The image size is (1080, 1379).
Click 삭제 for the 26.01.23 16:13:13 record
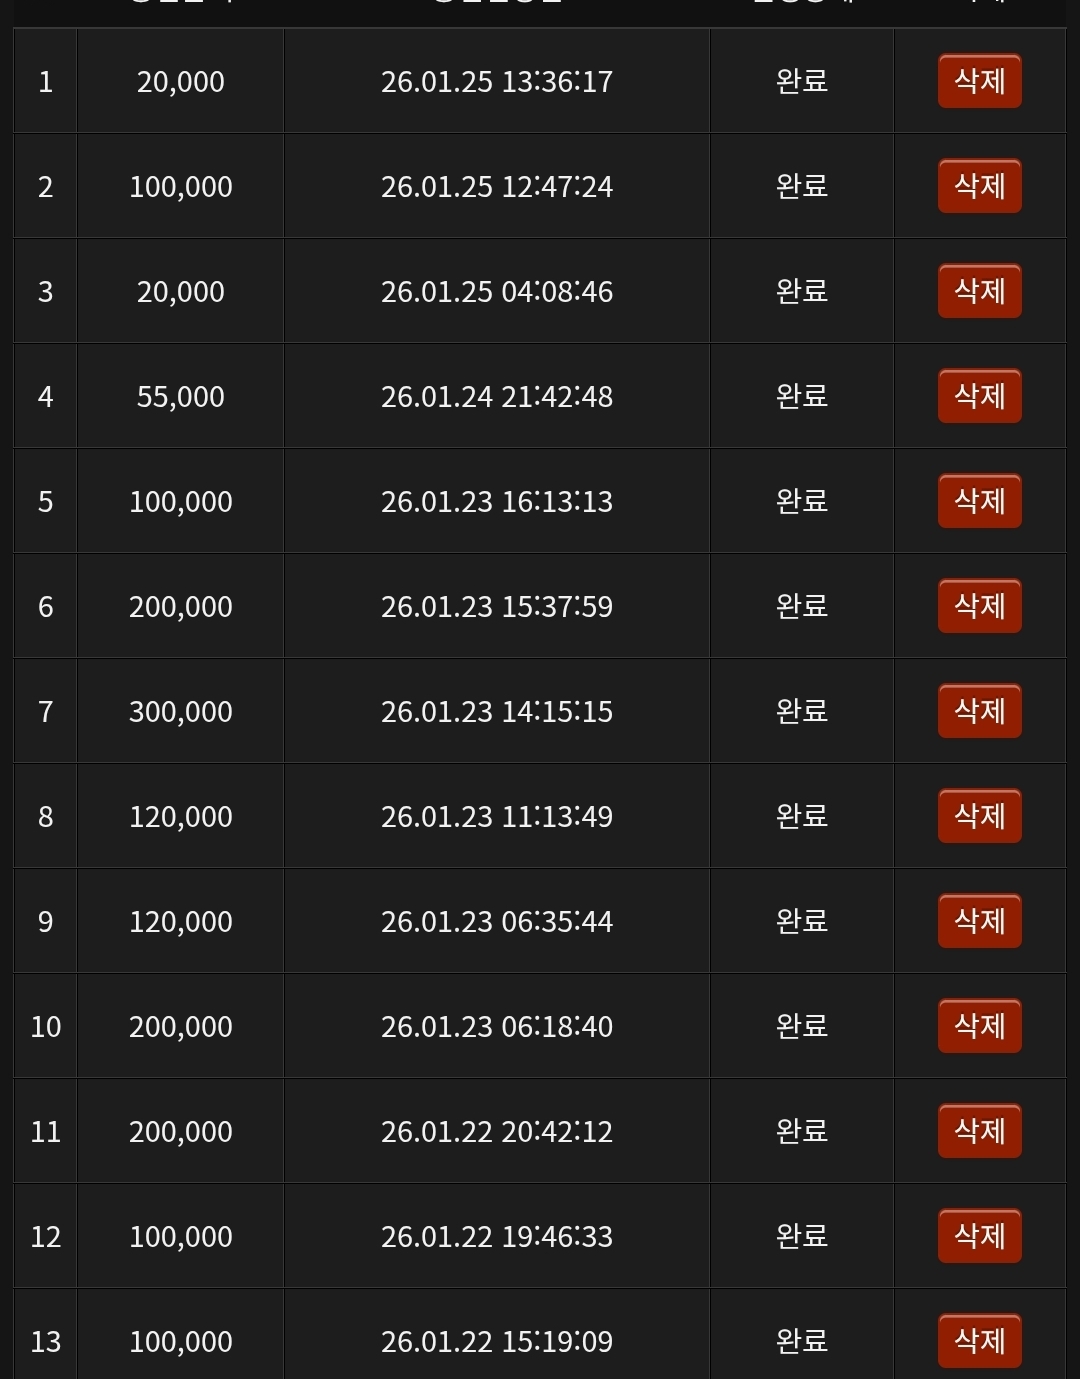(979, 501)
